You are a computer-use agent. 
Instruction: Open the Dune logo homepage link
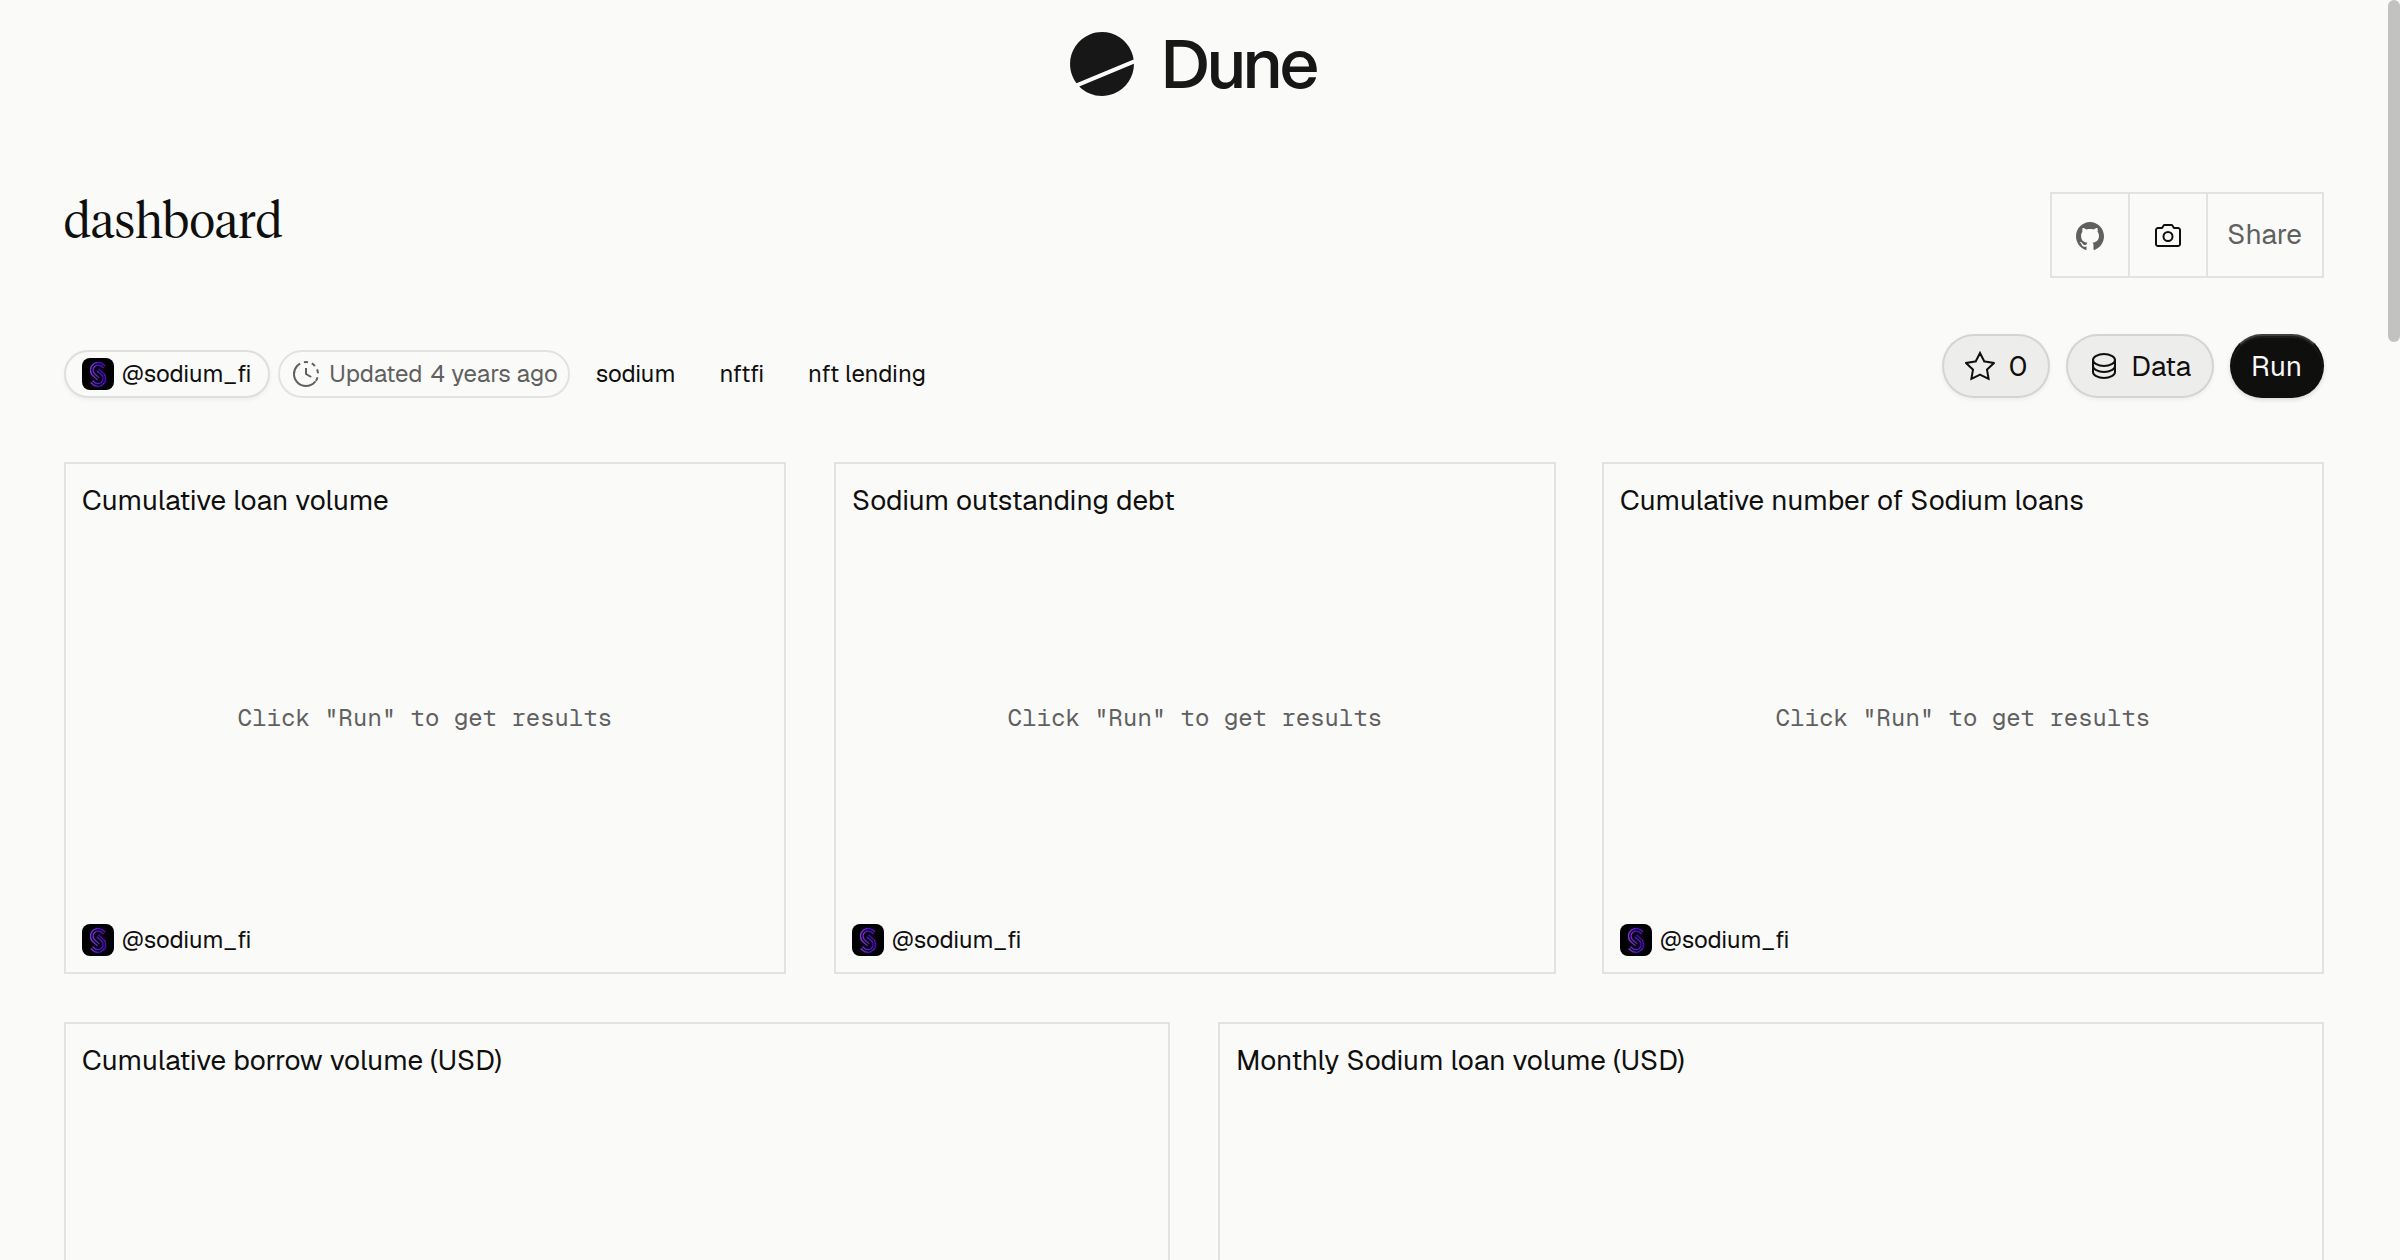point(1193,65)
